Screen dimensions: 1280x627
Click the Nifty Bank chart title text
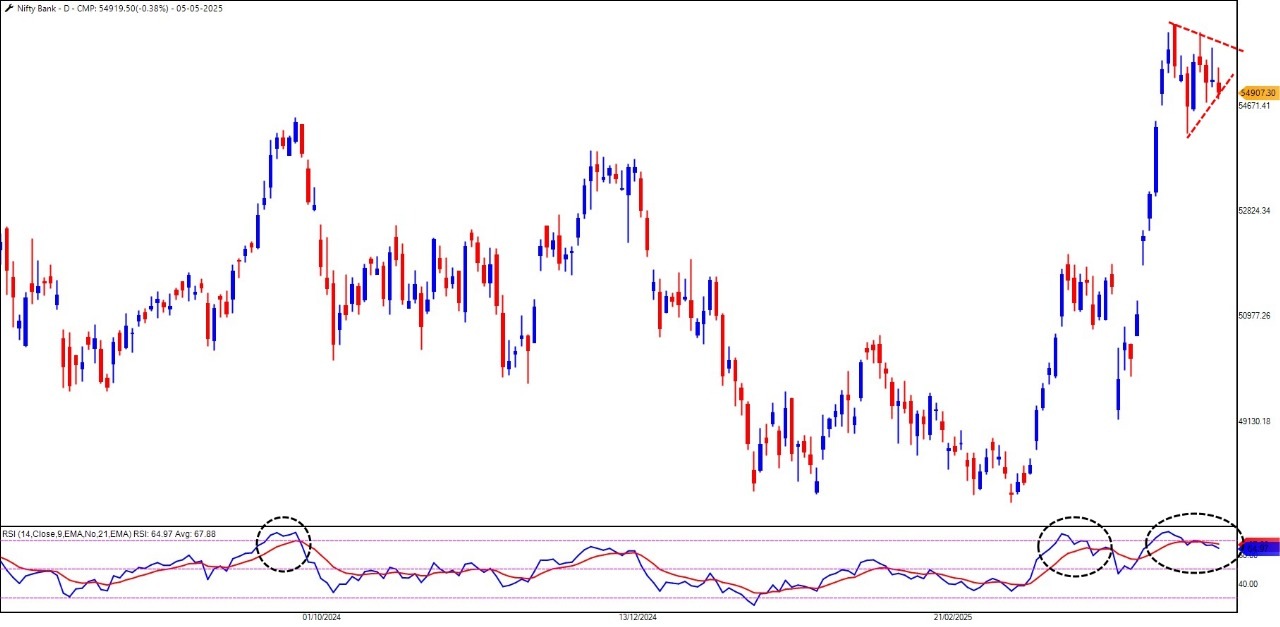39,7
